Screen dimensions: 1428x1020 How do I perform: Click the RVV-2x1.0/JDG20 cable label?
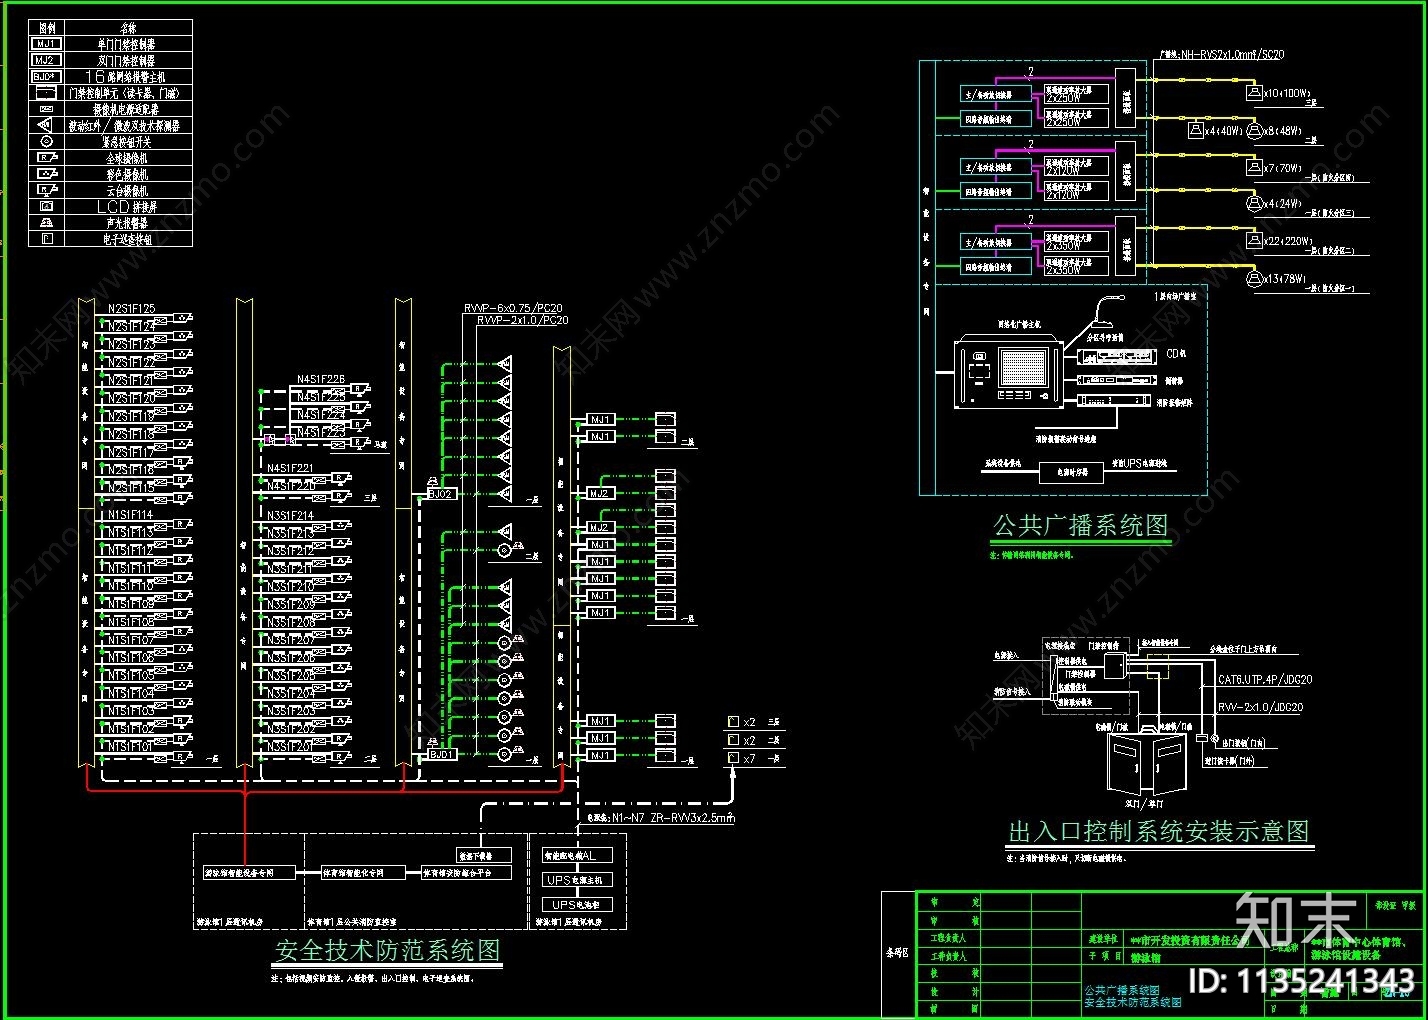click(x=1261, y=707)
